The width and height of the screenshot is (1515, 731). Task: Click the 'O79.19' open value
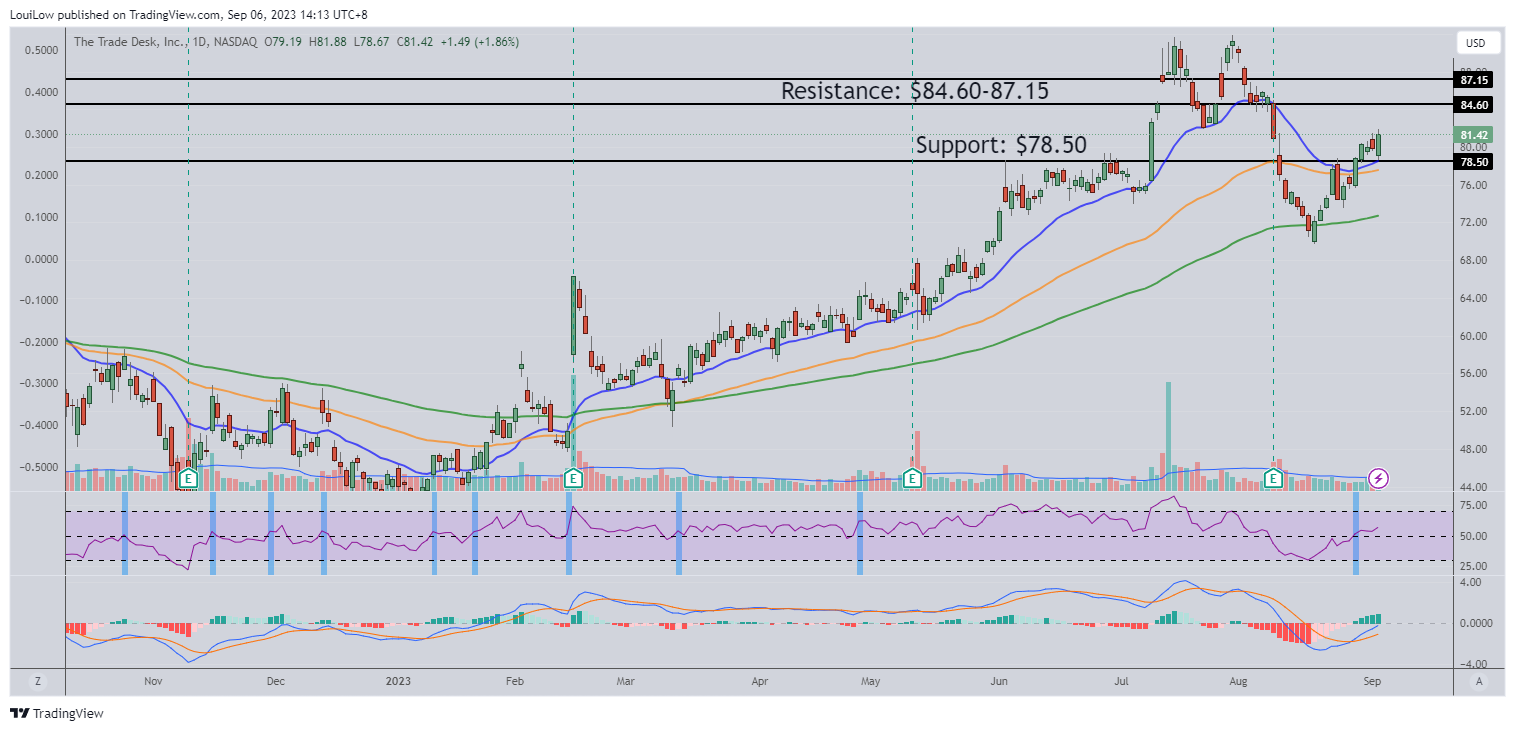tap(284, 42)
